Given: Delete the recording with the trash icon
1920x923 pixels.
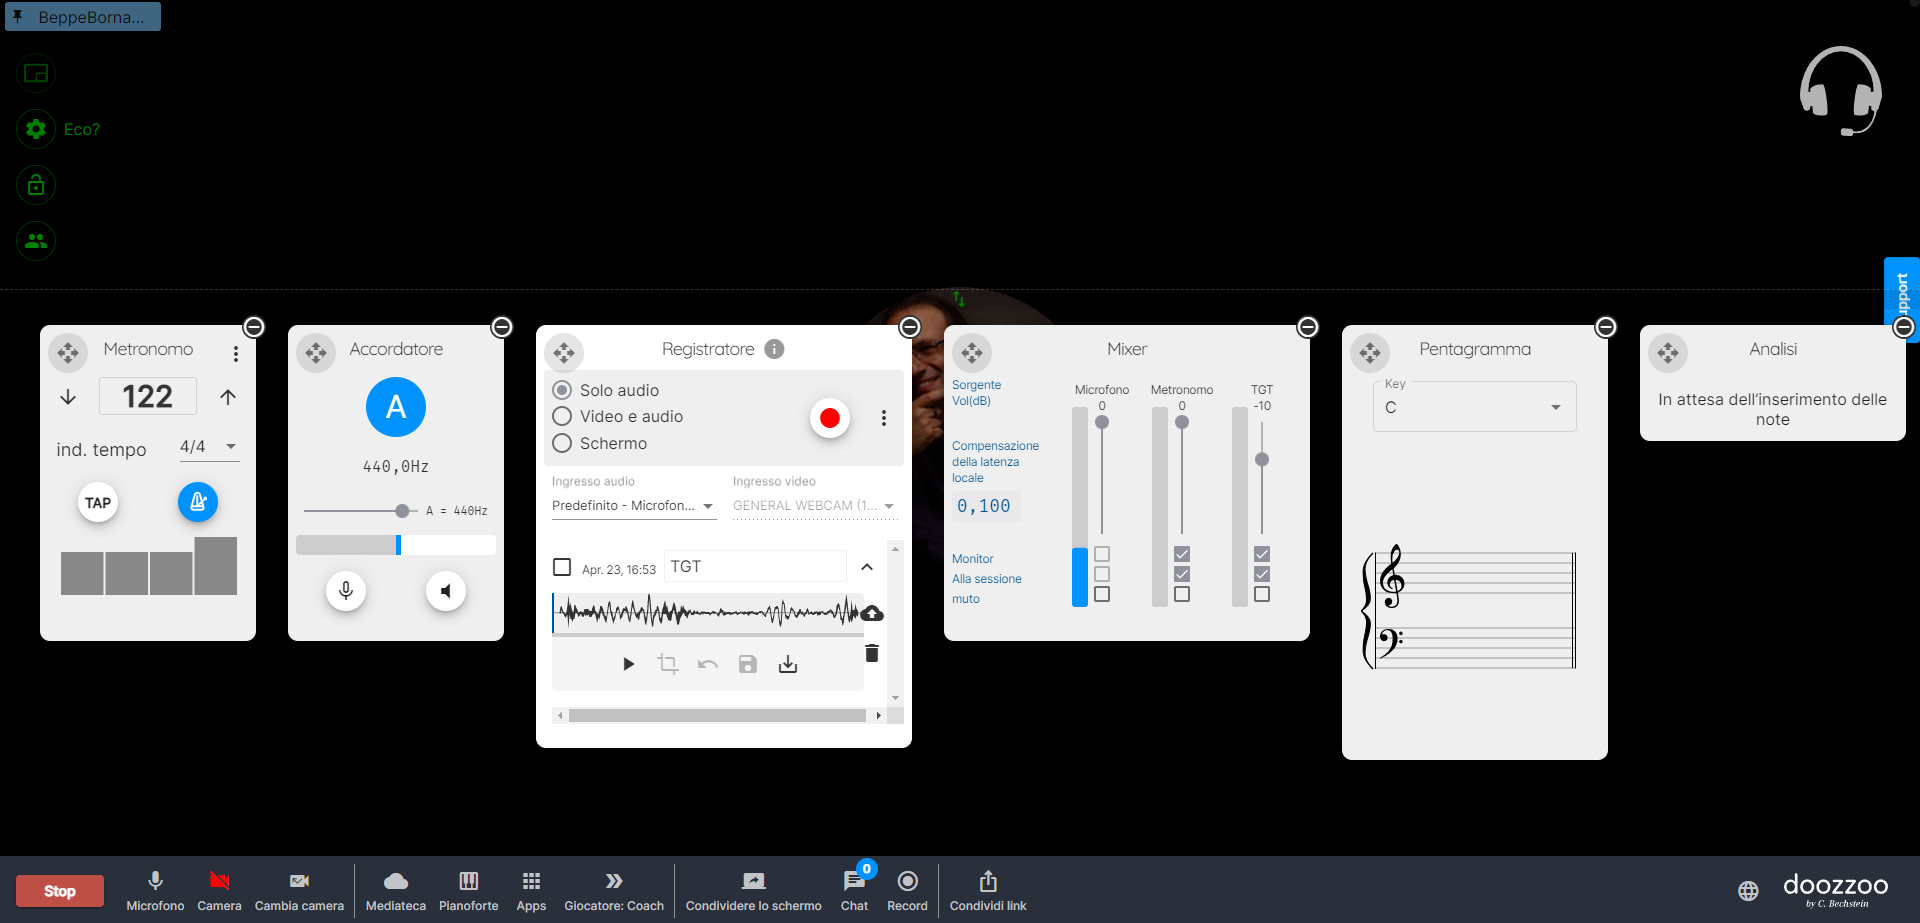Looking at the screenshot, I should [872, 653].
